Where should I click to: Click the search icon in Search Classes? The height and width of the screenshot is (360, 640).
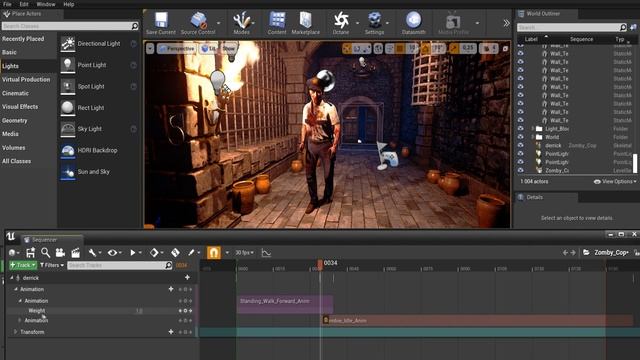[x=135, y=26]
